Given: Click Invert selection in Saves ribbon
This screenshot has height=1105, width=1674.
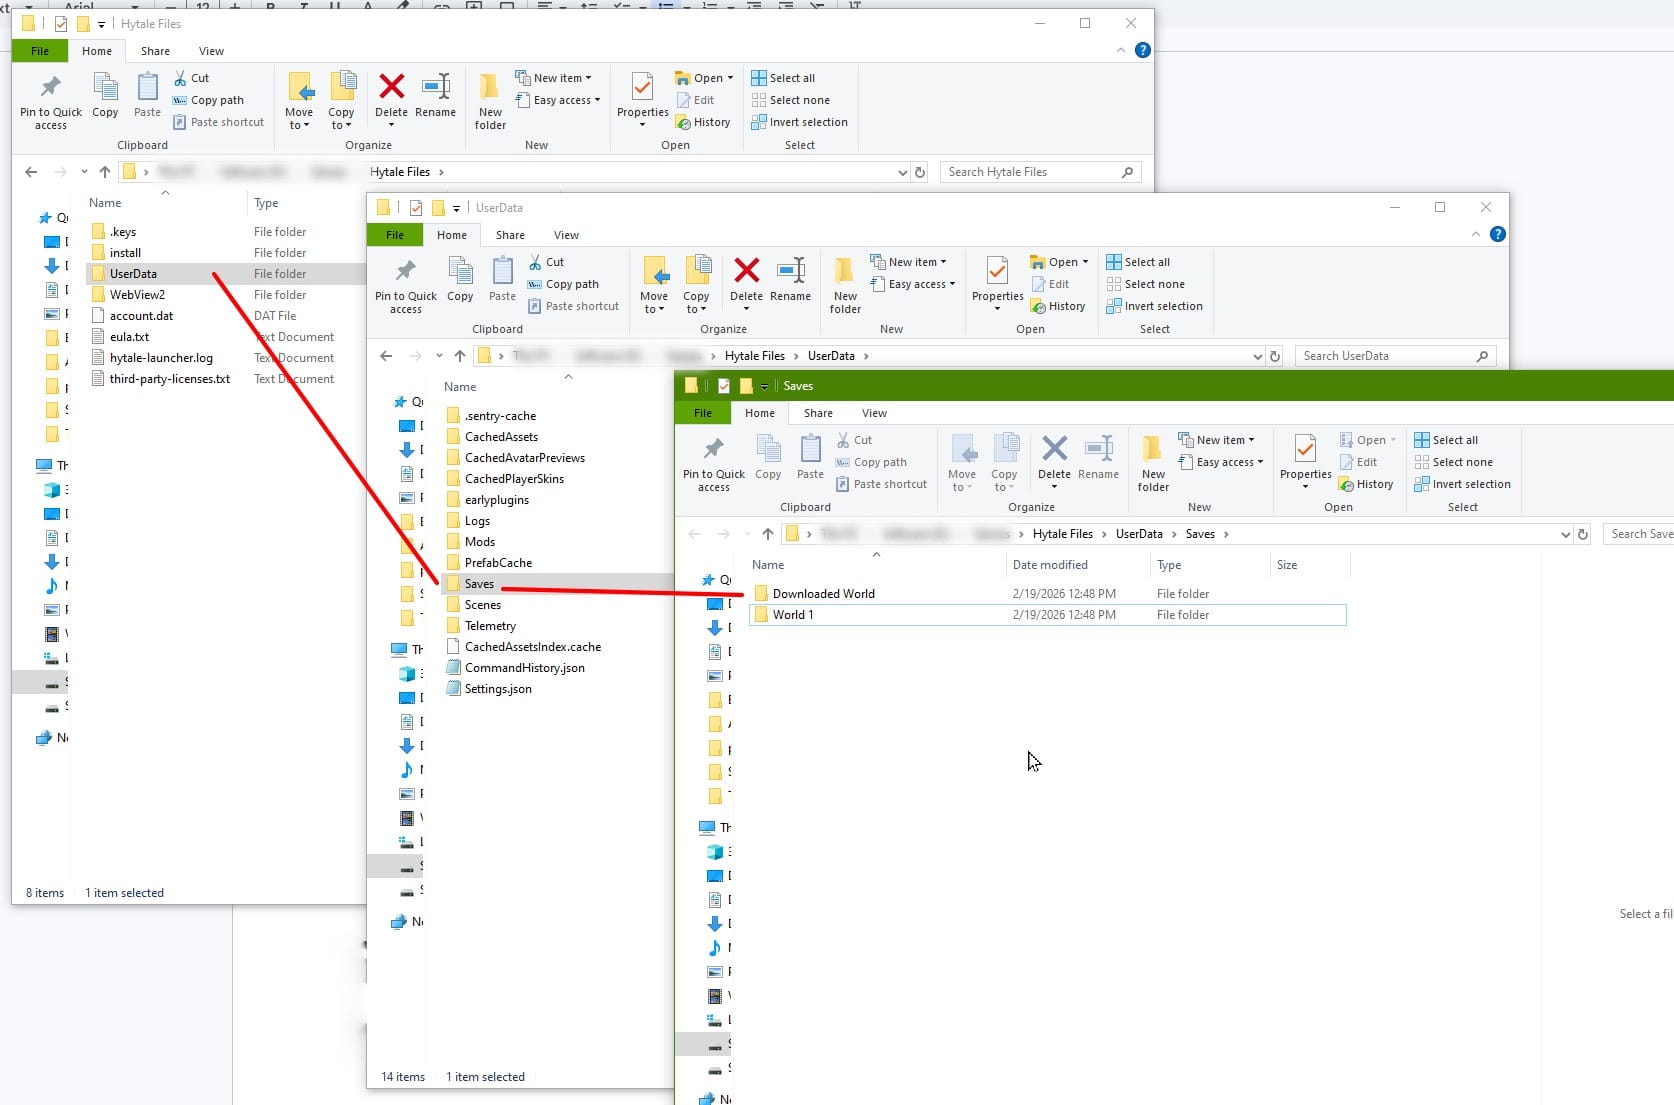Looking at the screenshot, I should [x=1462, y=484].
